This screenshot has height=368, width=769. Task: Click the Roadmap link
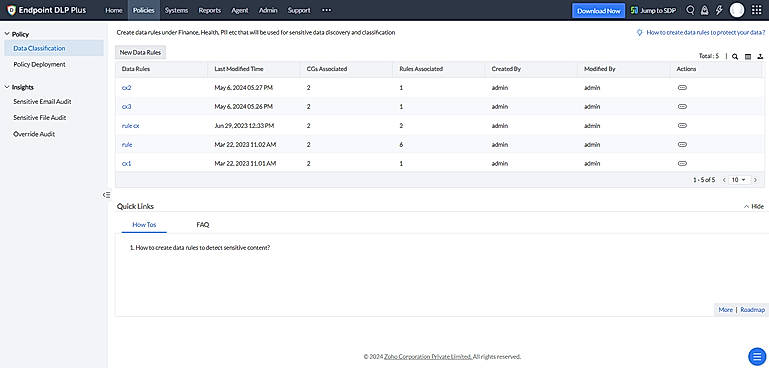(752, 310)
